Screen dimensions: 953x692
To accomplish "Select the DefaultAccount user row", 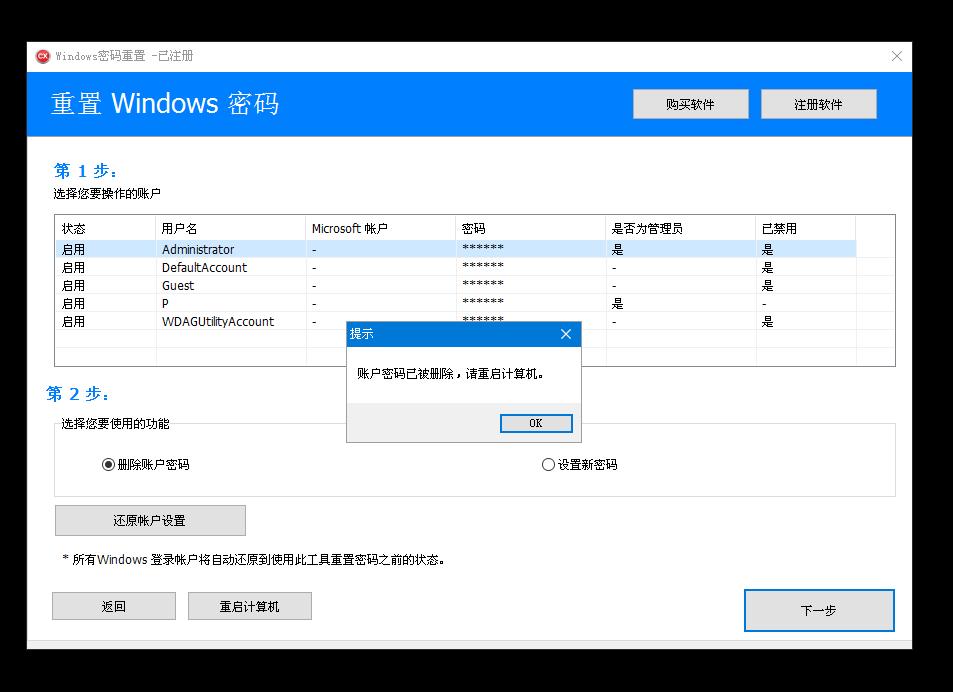I will click(x=456, y=267).
